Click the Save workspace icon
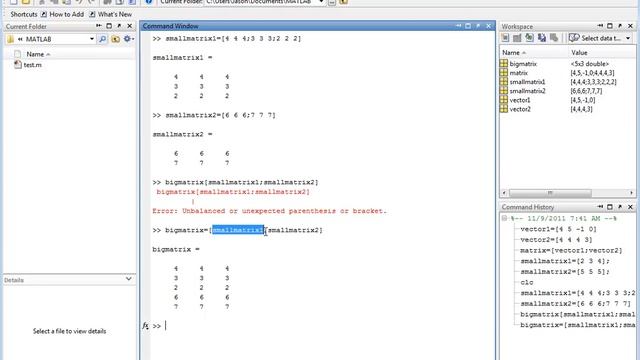Screen dimensions: 640x360 click(542, 38)
